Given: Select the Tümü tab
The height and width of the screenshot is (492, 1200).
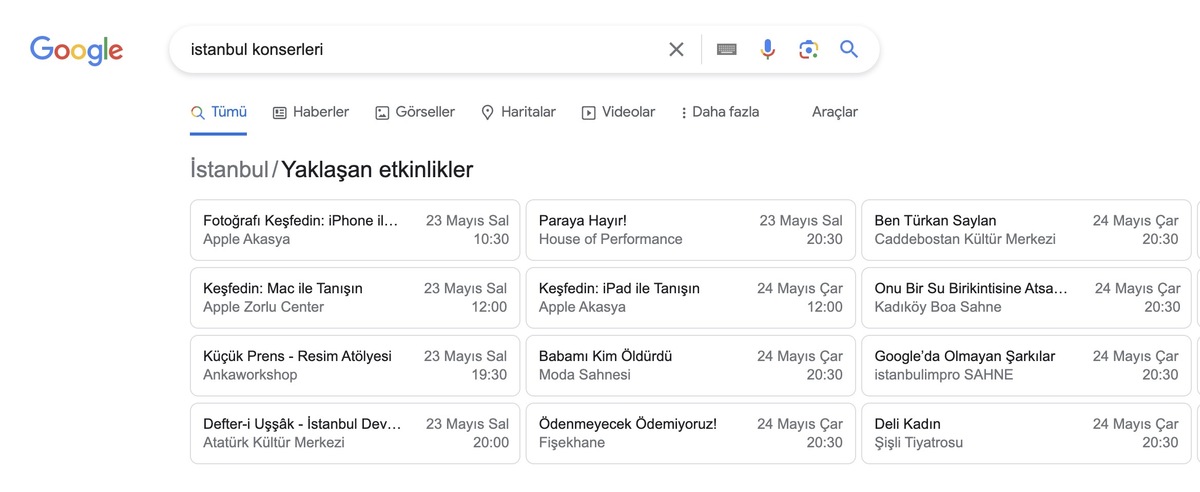Looking at the screenshot, I should click(219, 112).
